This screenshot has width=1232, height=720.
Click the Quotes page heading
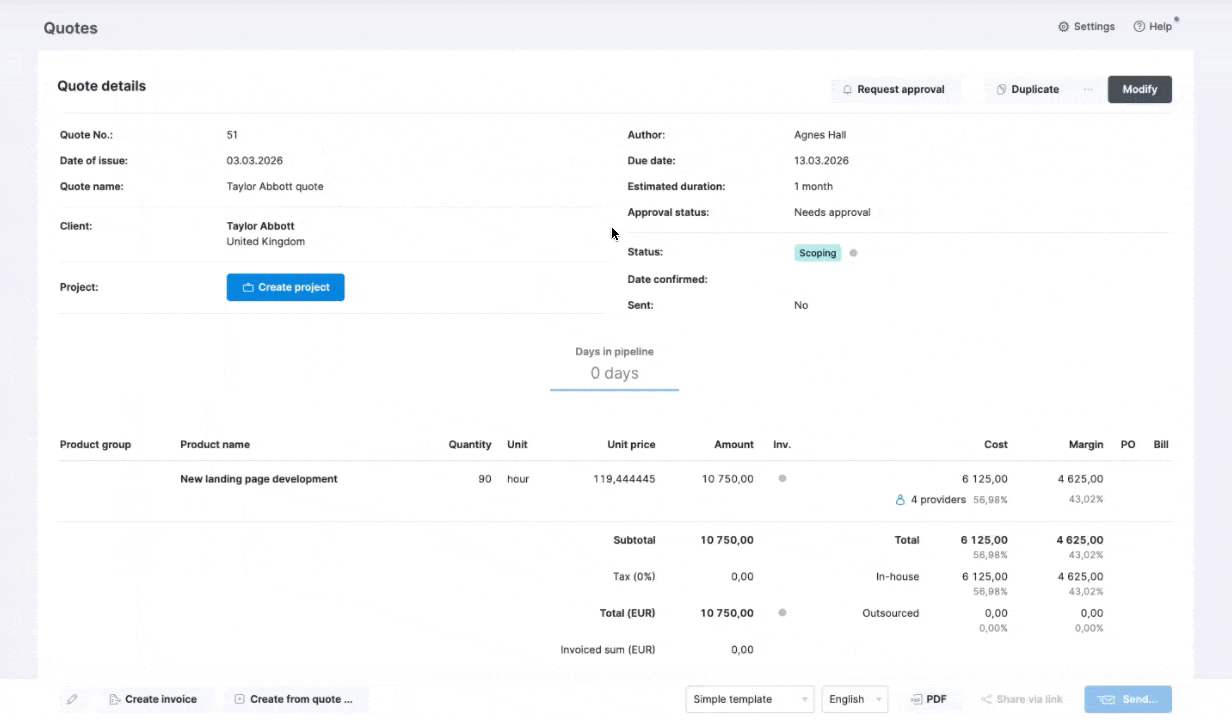[70, 28]
